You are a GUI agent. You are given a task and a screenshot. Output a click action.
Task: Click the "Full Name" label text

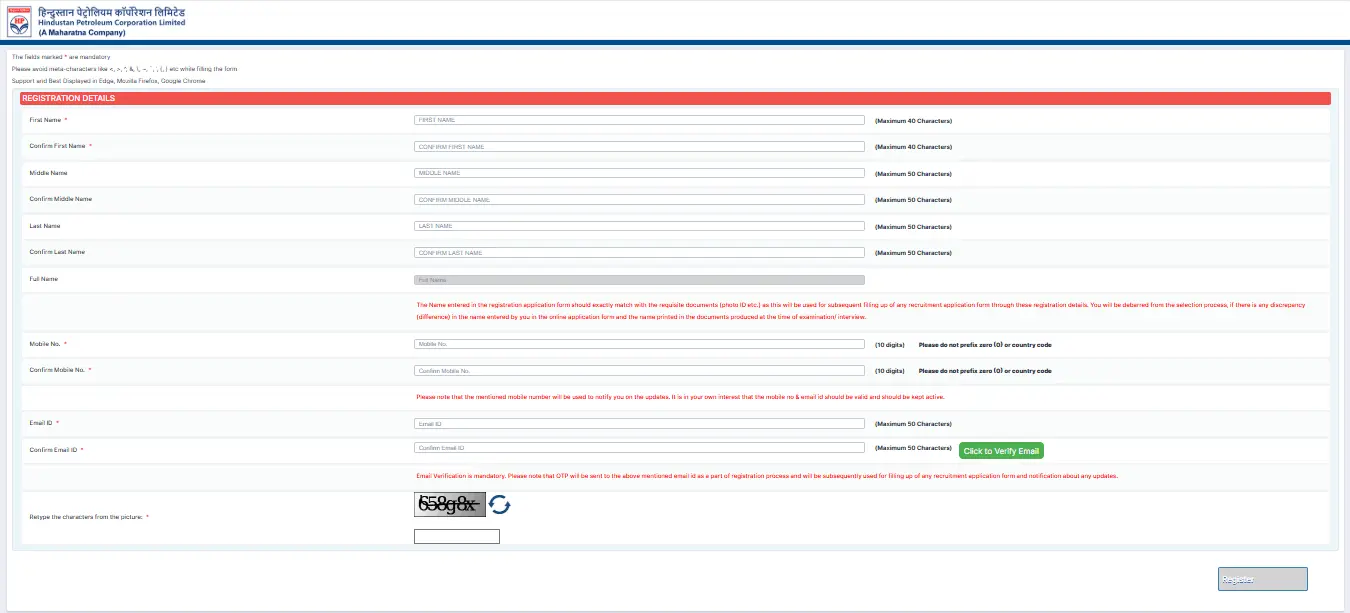[44, 279]
